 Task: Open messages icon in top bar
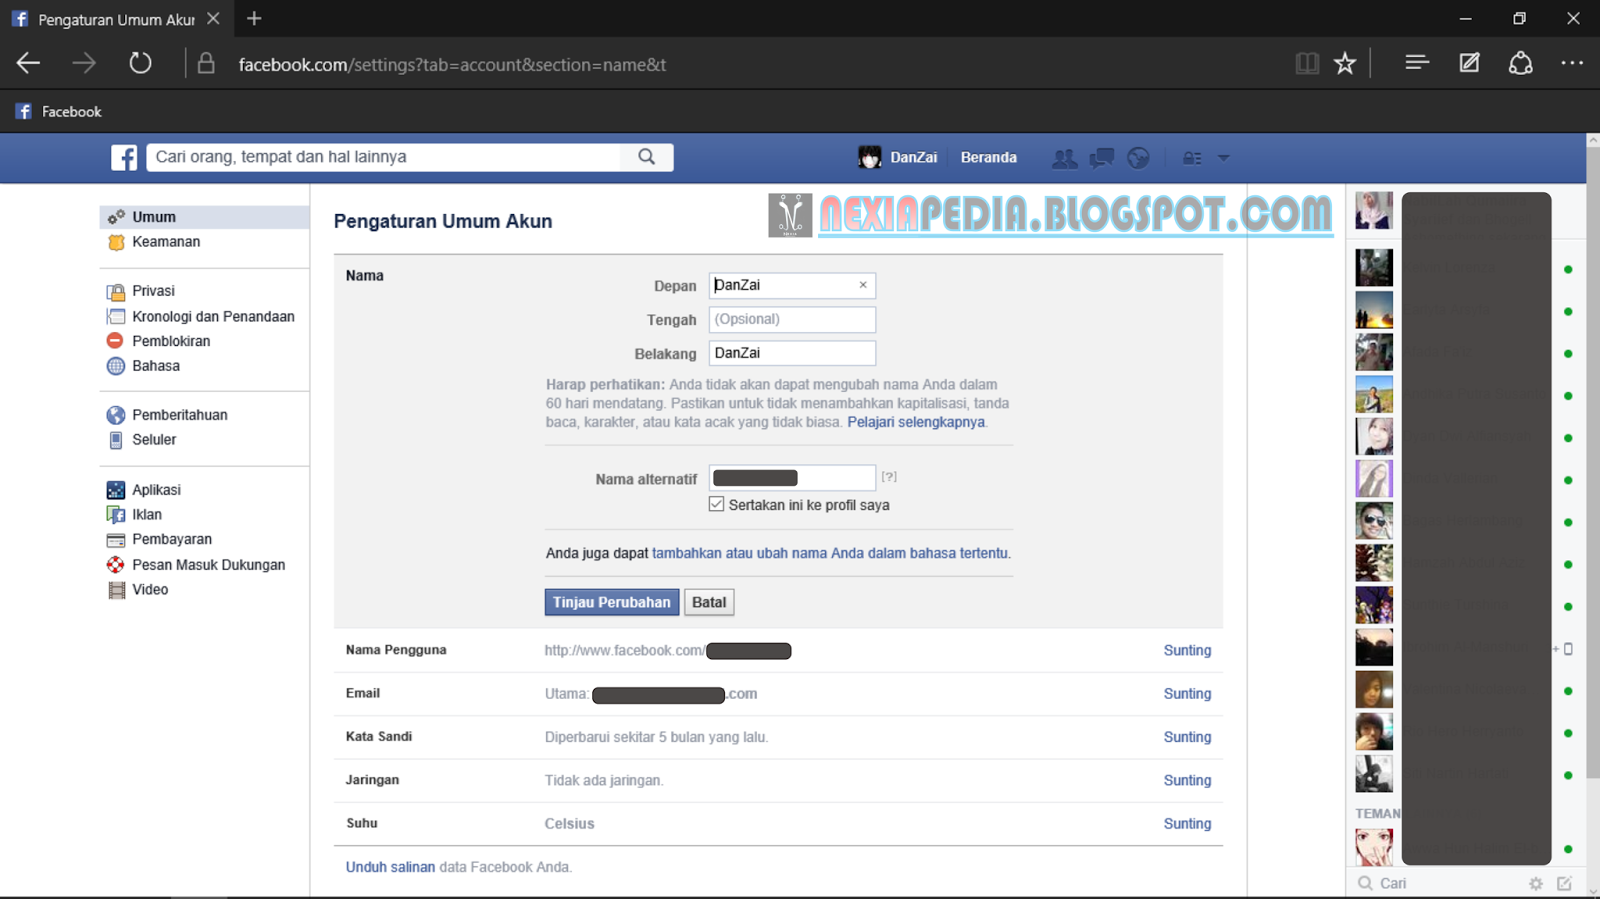point(1102,158)
